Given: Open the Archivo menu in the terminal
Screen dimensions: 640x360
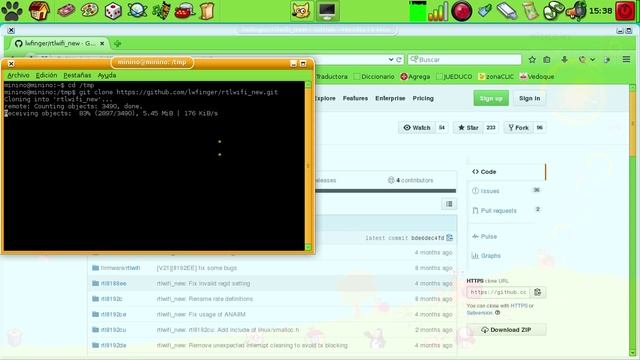Looking at the screenshot, I should point(18,76).
